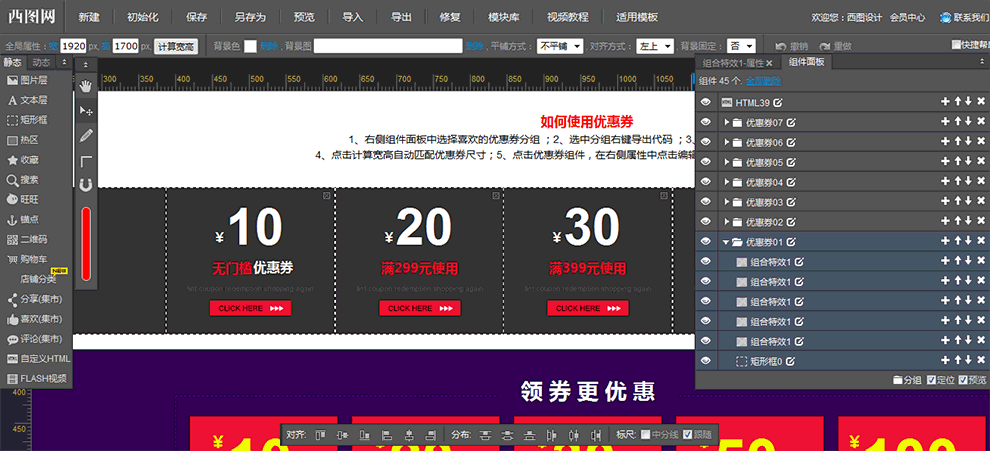
Task: Click the 联系我们 contact link
Action: 964,18
